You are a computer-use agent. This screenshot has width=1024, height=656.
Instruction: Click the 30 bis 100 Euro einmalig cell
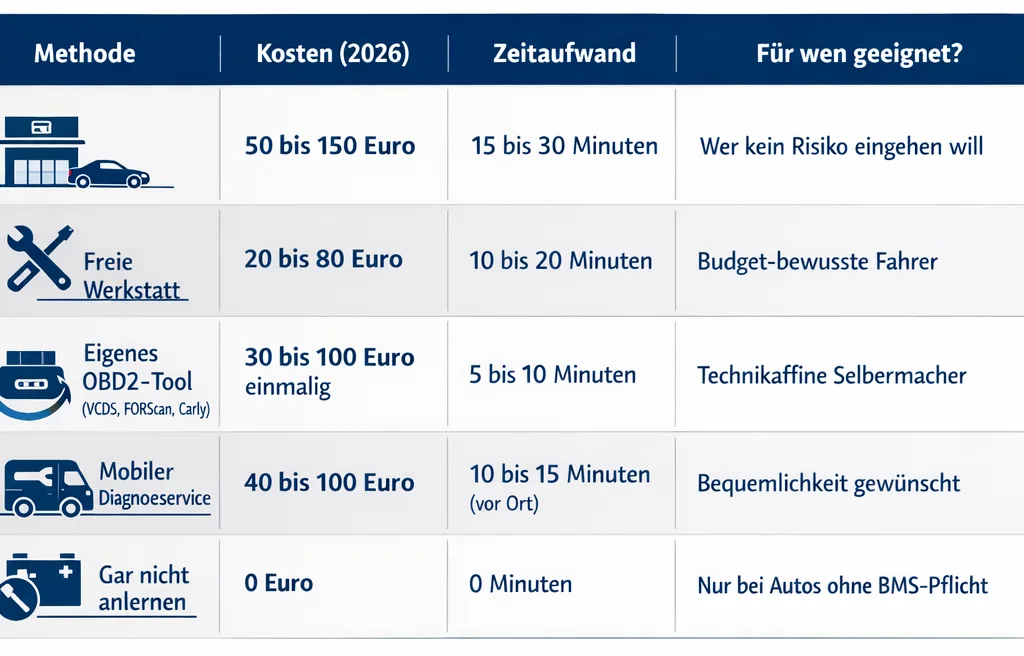click(x=329, y=372)
